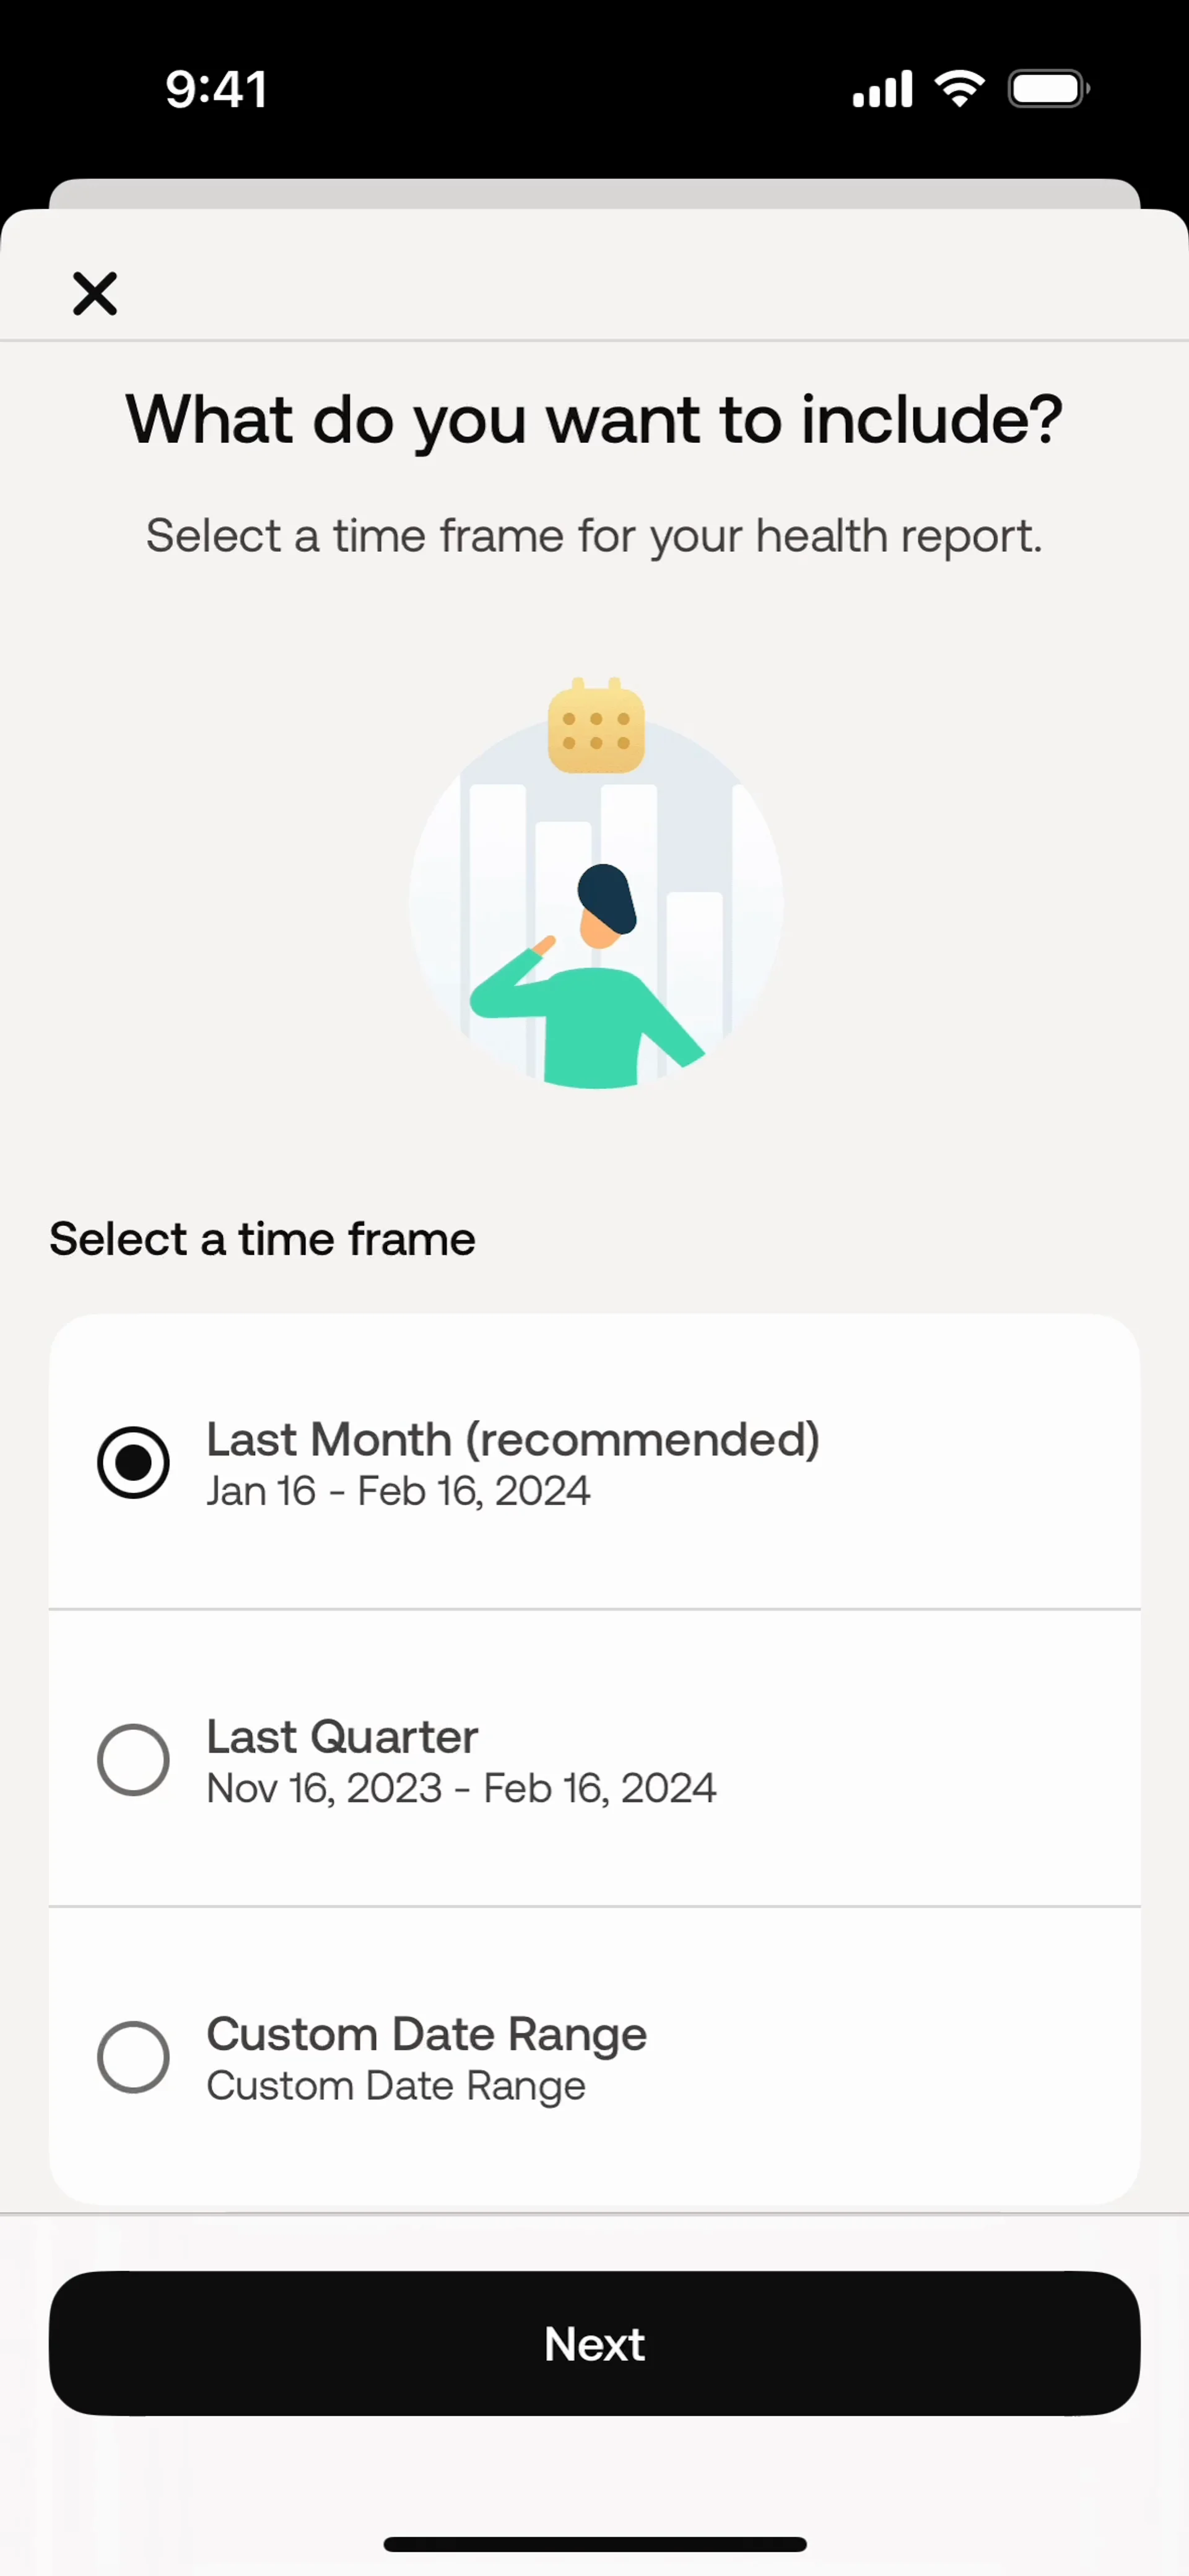The height and width of the screenshot is (2576, 1189).
Task: Tap the 'Select a time frame' section label
Action: pos(262,1240)
